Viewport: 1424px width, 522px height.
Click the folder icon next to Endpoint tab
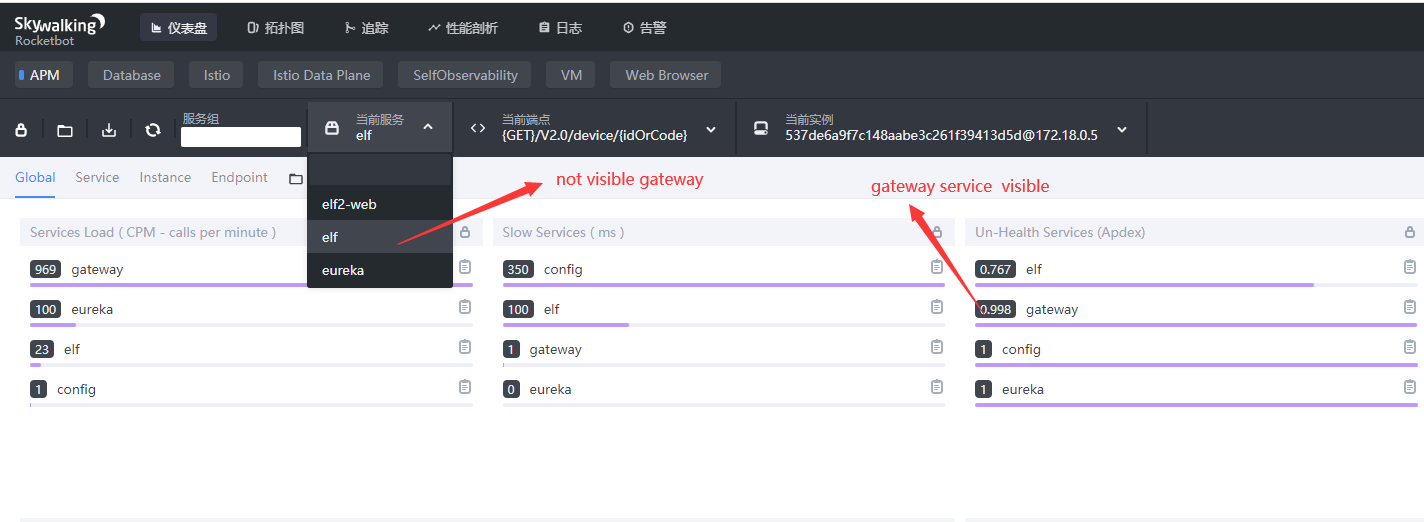point(295,178)
